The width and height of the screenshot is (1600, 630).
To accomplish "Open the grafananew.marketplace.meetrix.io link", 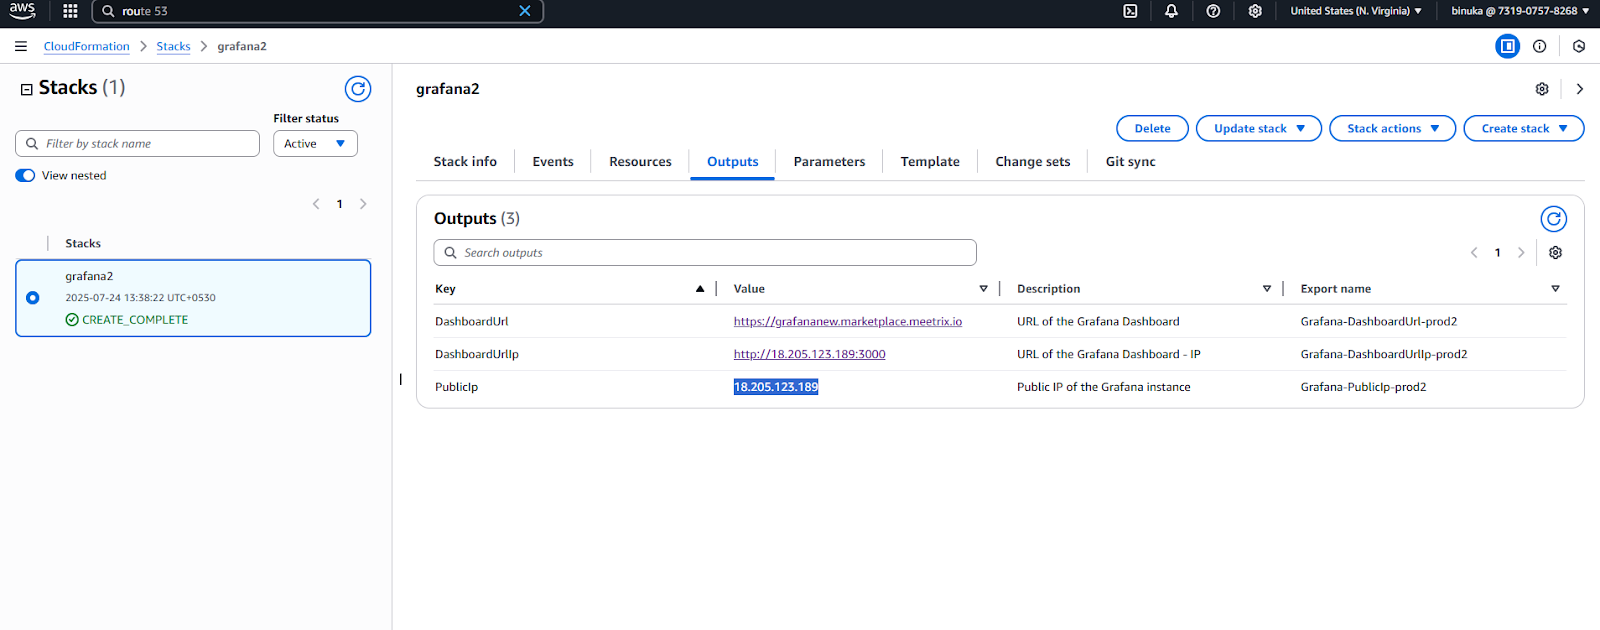I will coord(848,322).
